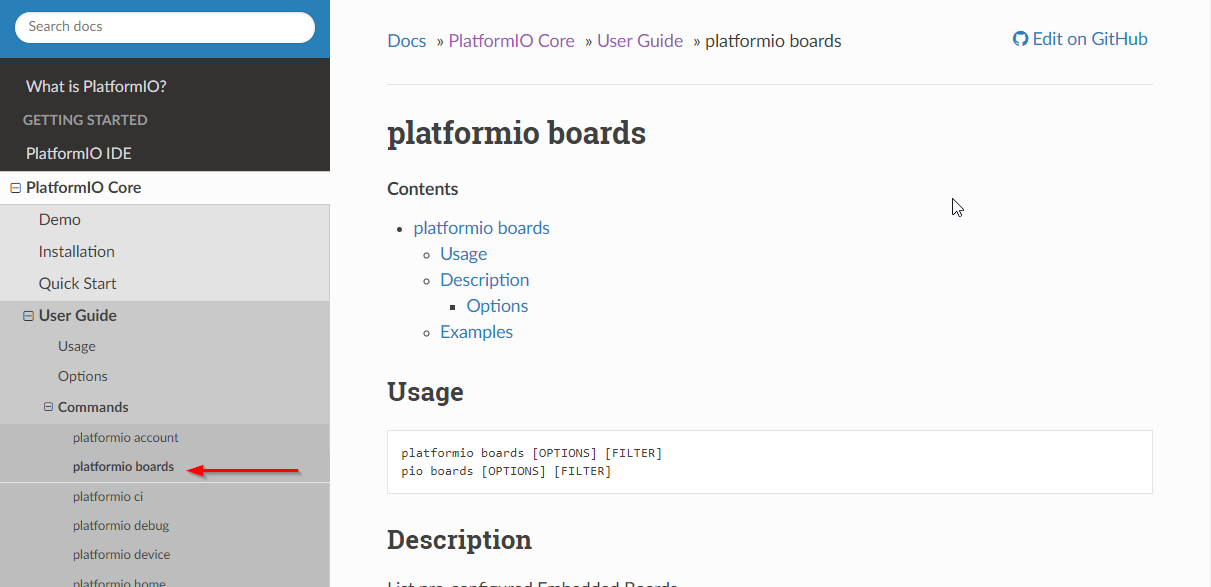The height and width of the screenshot is (587, 1211).
Task: Select platformio ci in the sidebar
Action: (x=108, y=496)
